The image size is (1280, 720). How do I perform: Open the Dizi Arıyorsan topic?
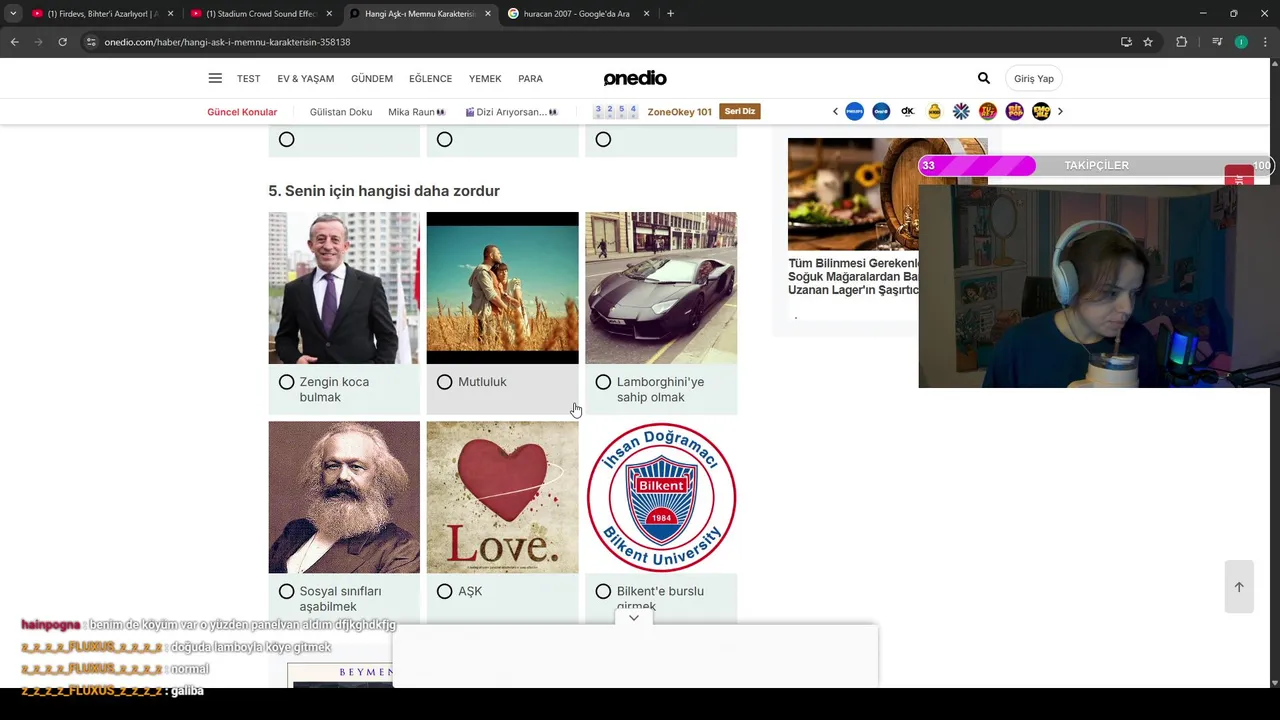[511, 112]
